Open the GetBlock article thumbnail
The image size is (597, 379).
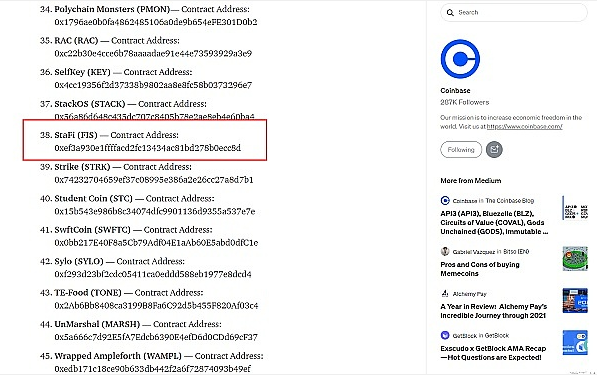click(575, 342)
